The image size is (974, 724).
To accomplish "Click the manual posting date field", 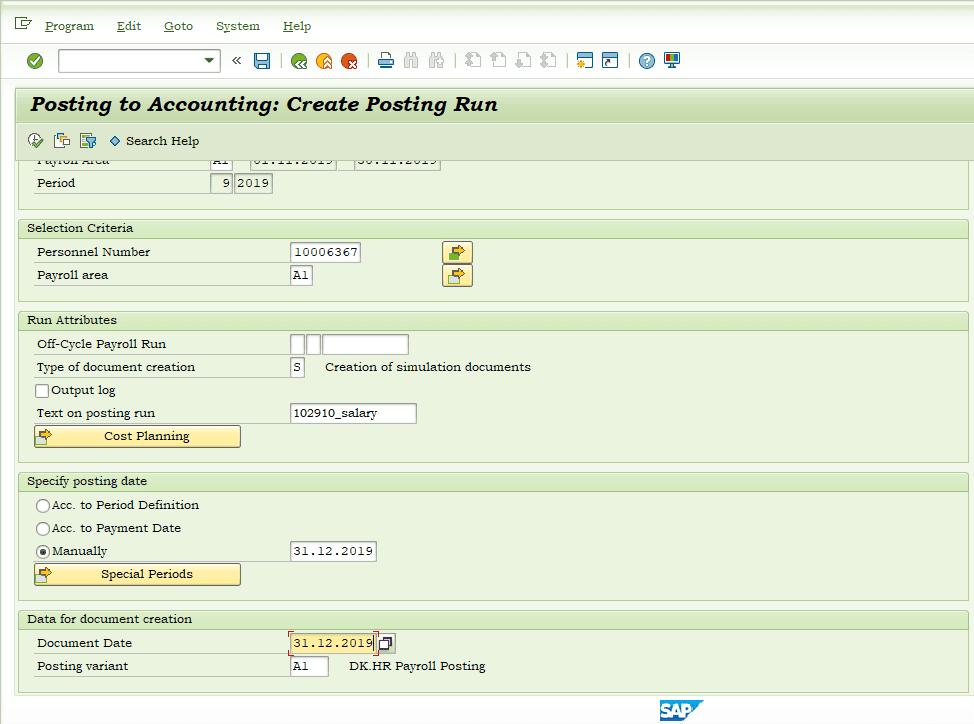I will click(333, 551).
